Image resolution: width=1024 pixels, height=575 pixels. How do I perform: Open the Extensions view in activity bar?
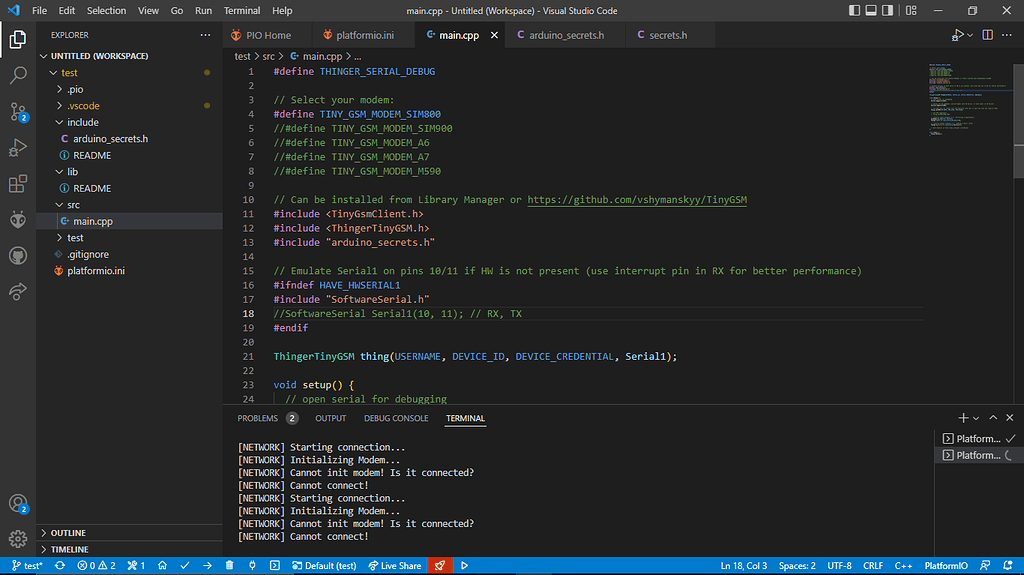coord(17,184)
